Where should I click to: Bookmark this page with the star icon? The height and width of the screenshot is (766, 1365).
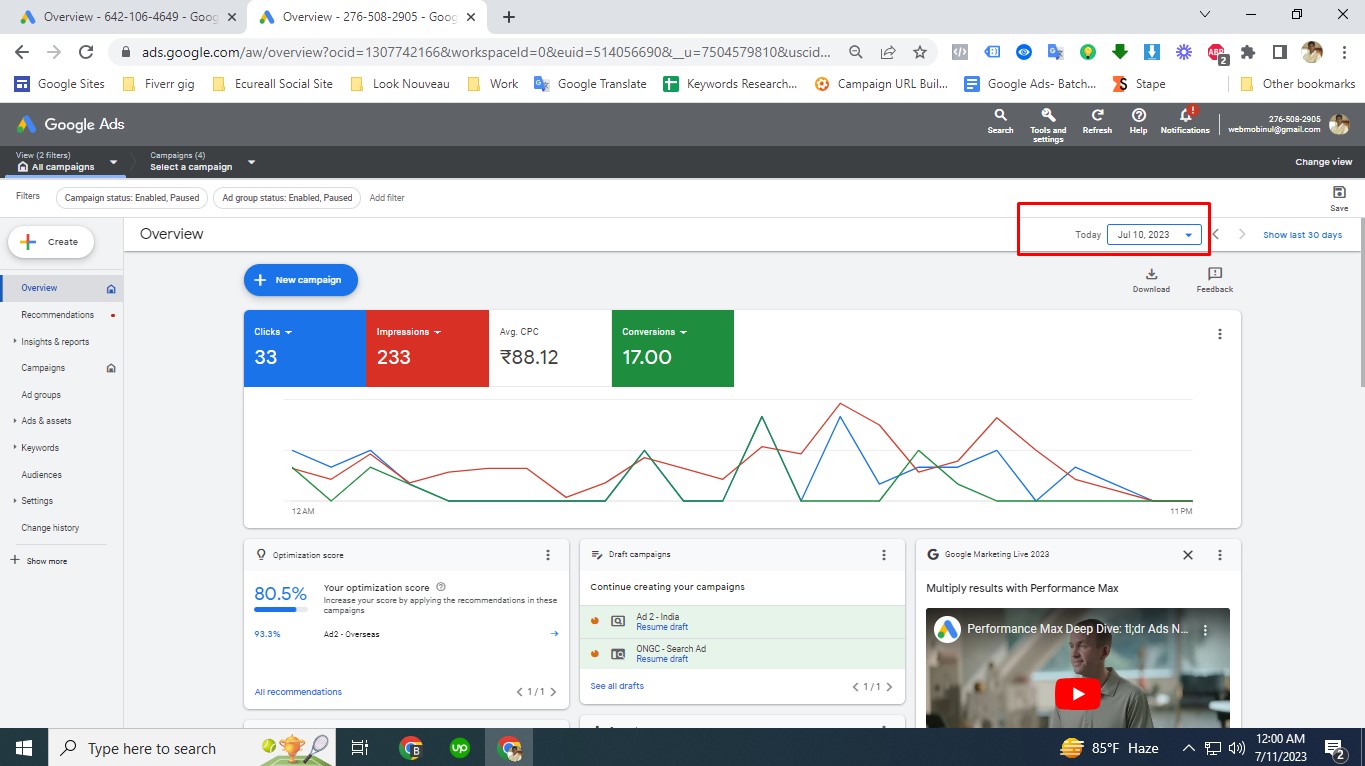919,52
